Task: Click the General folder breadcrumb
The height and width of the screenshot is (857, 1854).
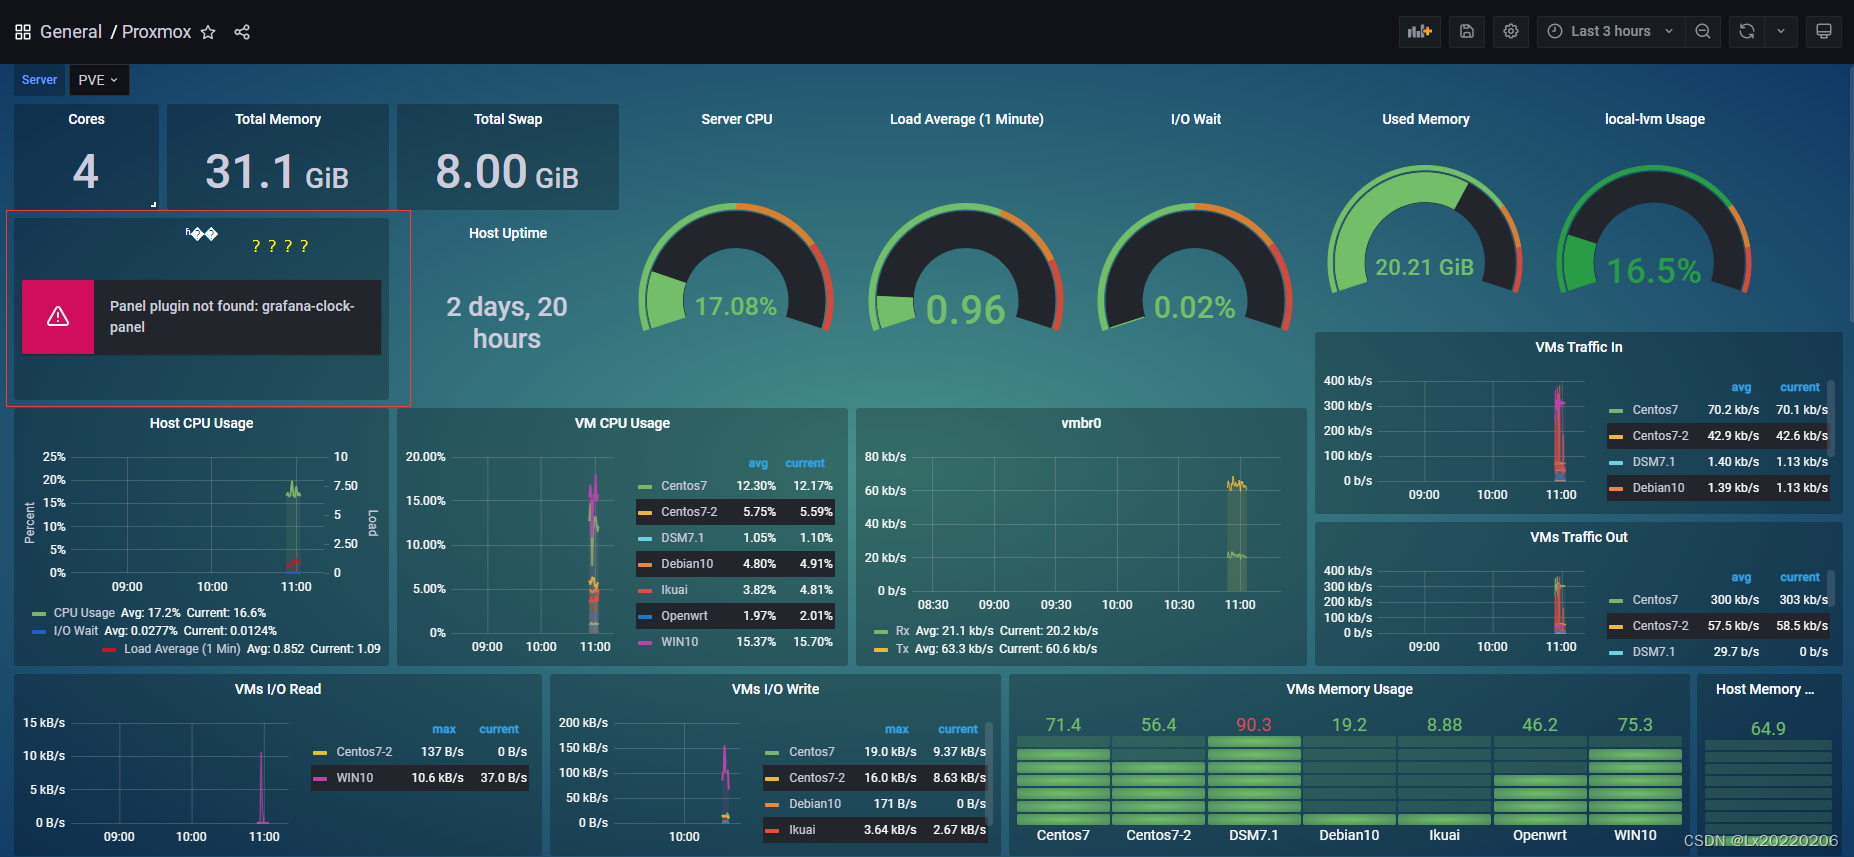Action: 71,32
